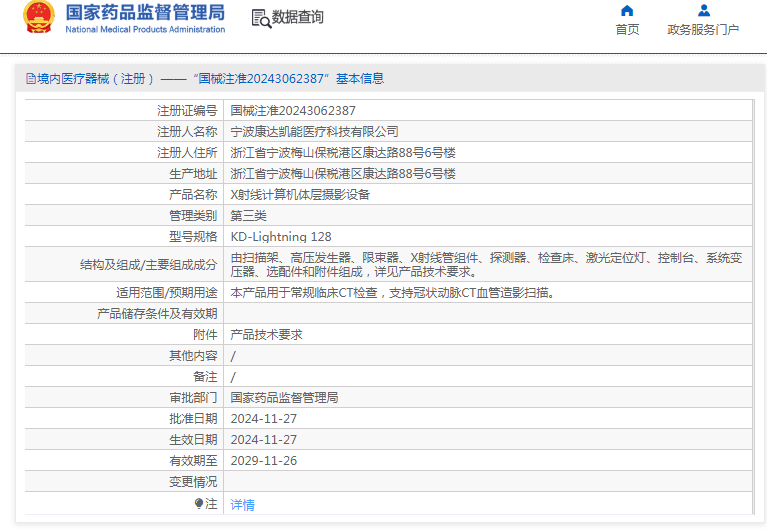
Task: Click the 产品名称 row label
Action: (193, 195)
